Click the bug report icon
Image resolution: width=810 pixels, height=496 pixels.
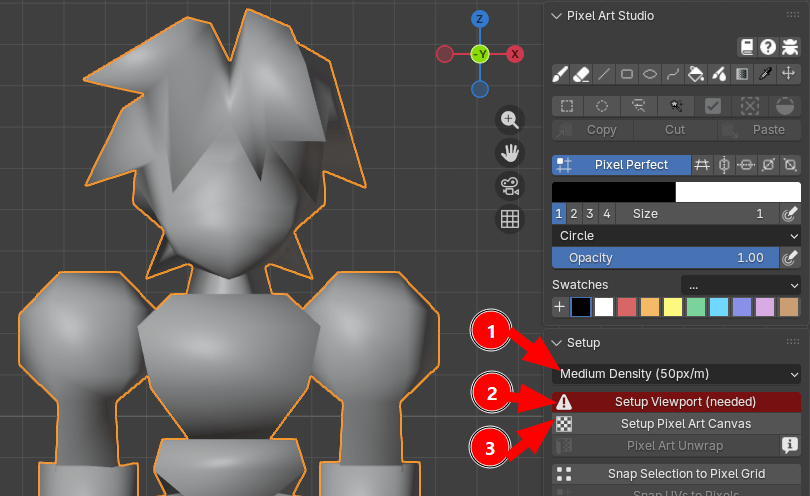[x=790, y=47]
